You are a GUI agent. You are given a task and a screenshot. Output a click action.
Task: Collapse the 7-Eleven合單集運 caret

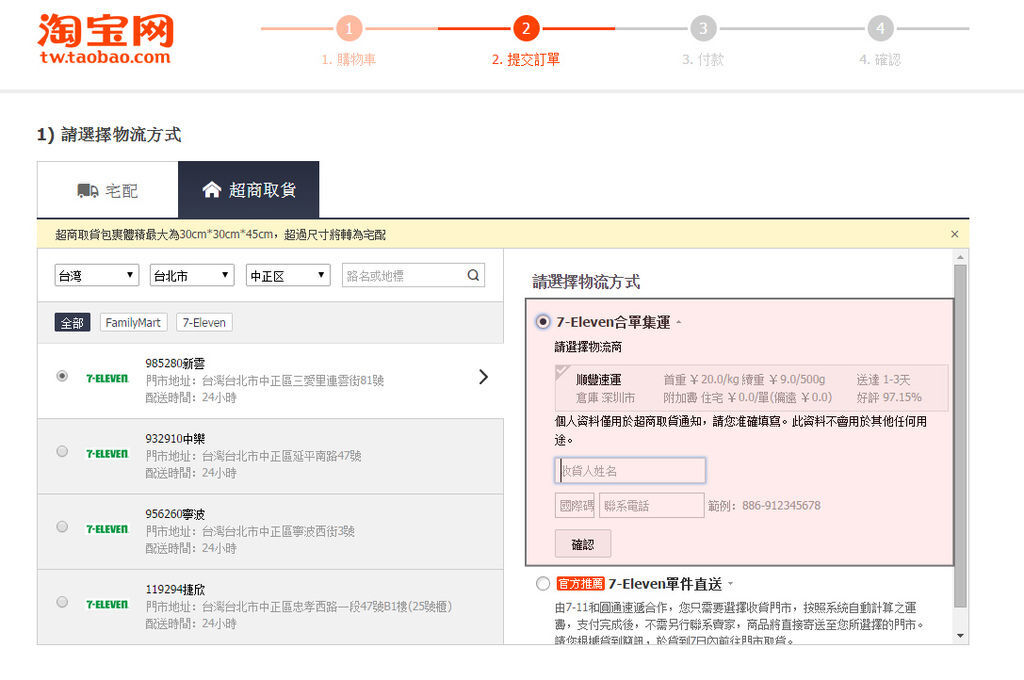[679, 322]
